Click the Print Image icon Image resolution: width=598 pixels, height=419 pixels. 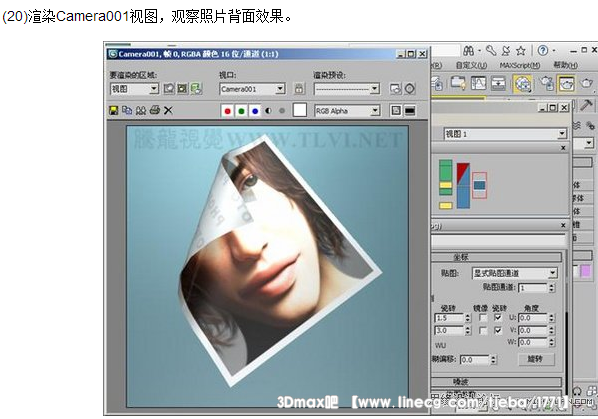click(x=154, y=111)
